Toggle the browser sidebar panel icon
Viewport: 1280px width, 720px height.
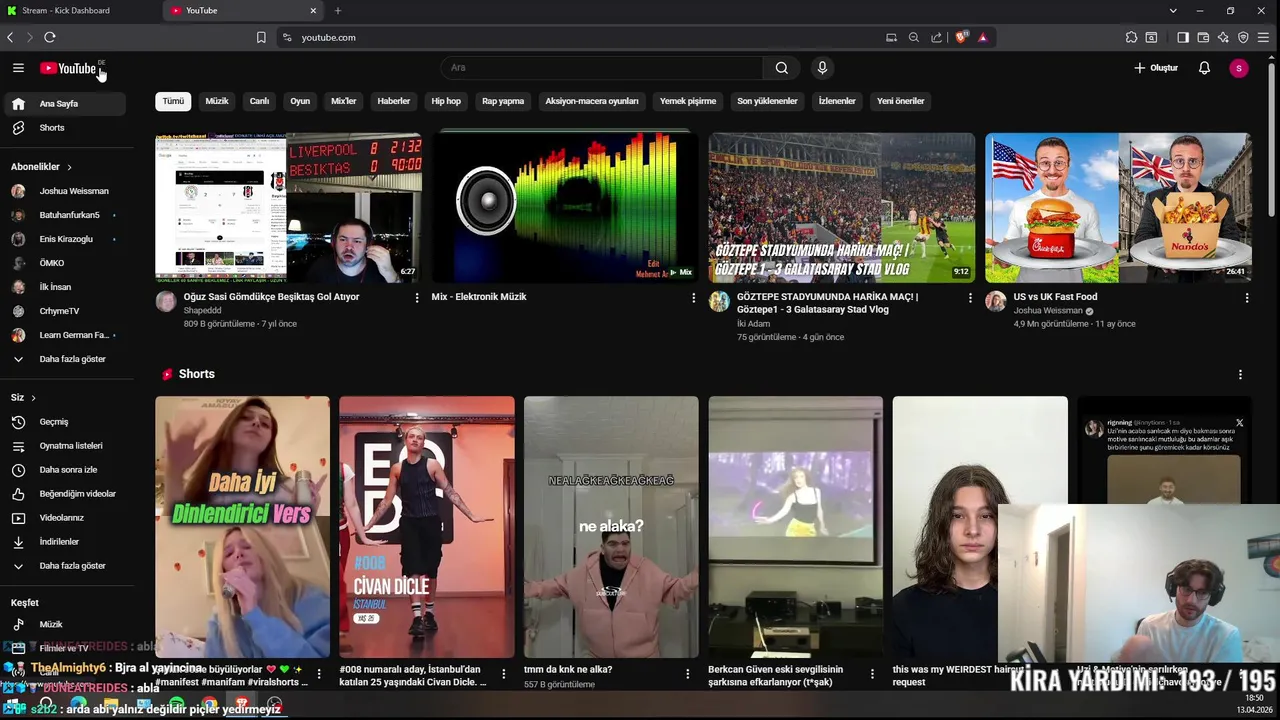click(x=1183, y=37)
